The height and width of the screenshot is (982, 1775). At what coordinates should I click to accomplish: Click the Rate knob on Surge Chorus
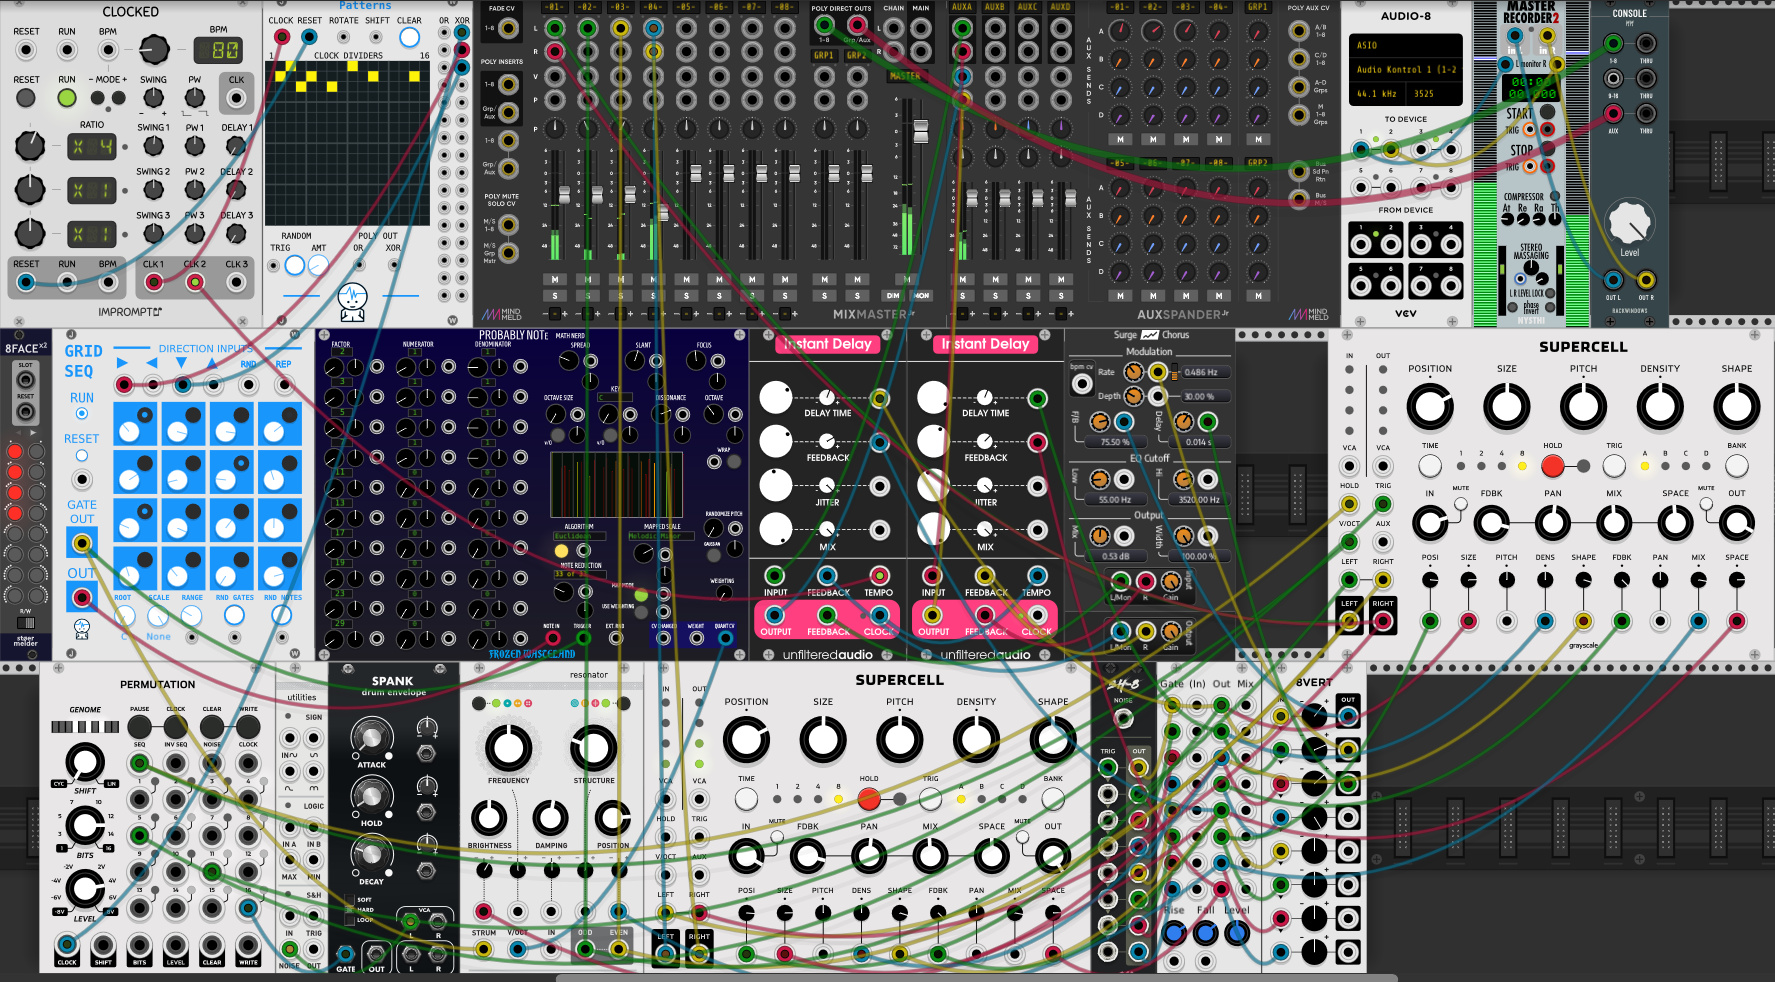[x=1133, y=372]
